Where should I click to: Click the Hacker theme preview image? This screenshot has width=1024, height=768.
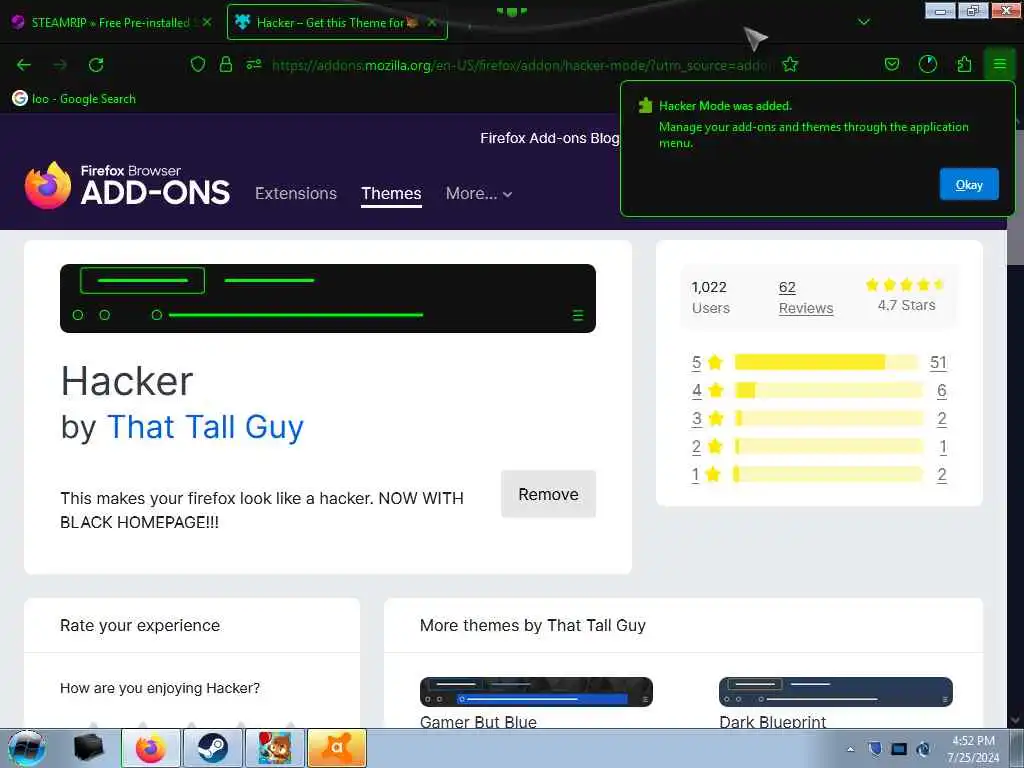328,298
